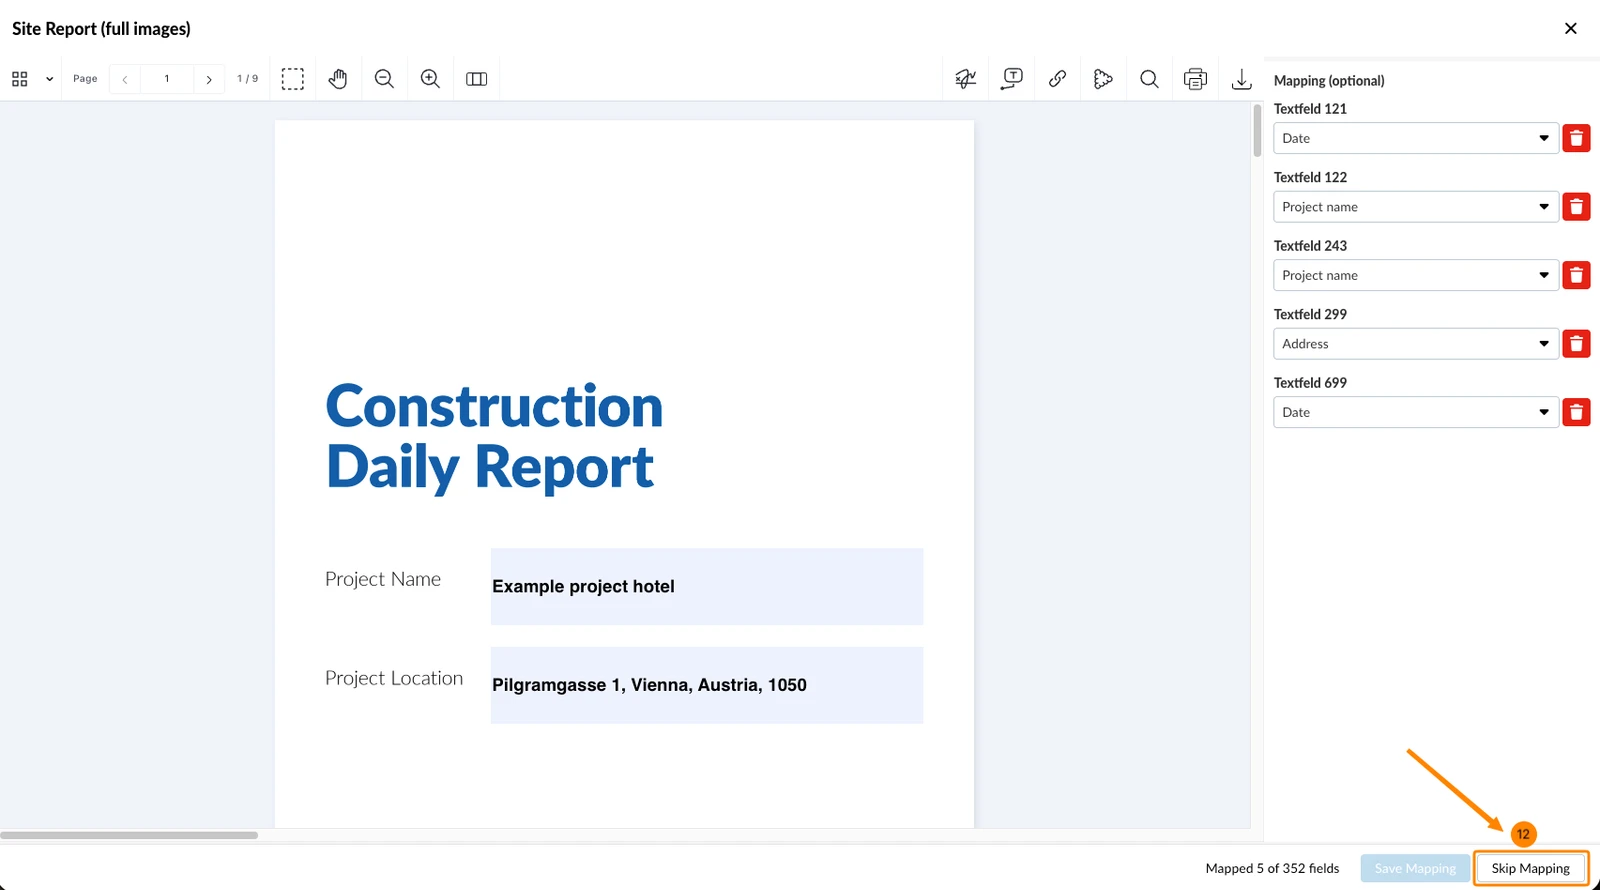Screen dimensions: 1600x890
Task: Delete the Textfeld 121 mapping
Action: (1576, 138)
